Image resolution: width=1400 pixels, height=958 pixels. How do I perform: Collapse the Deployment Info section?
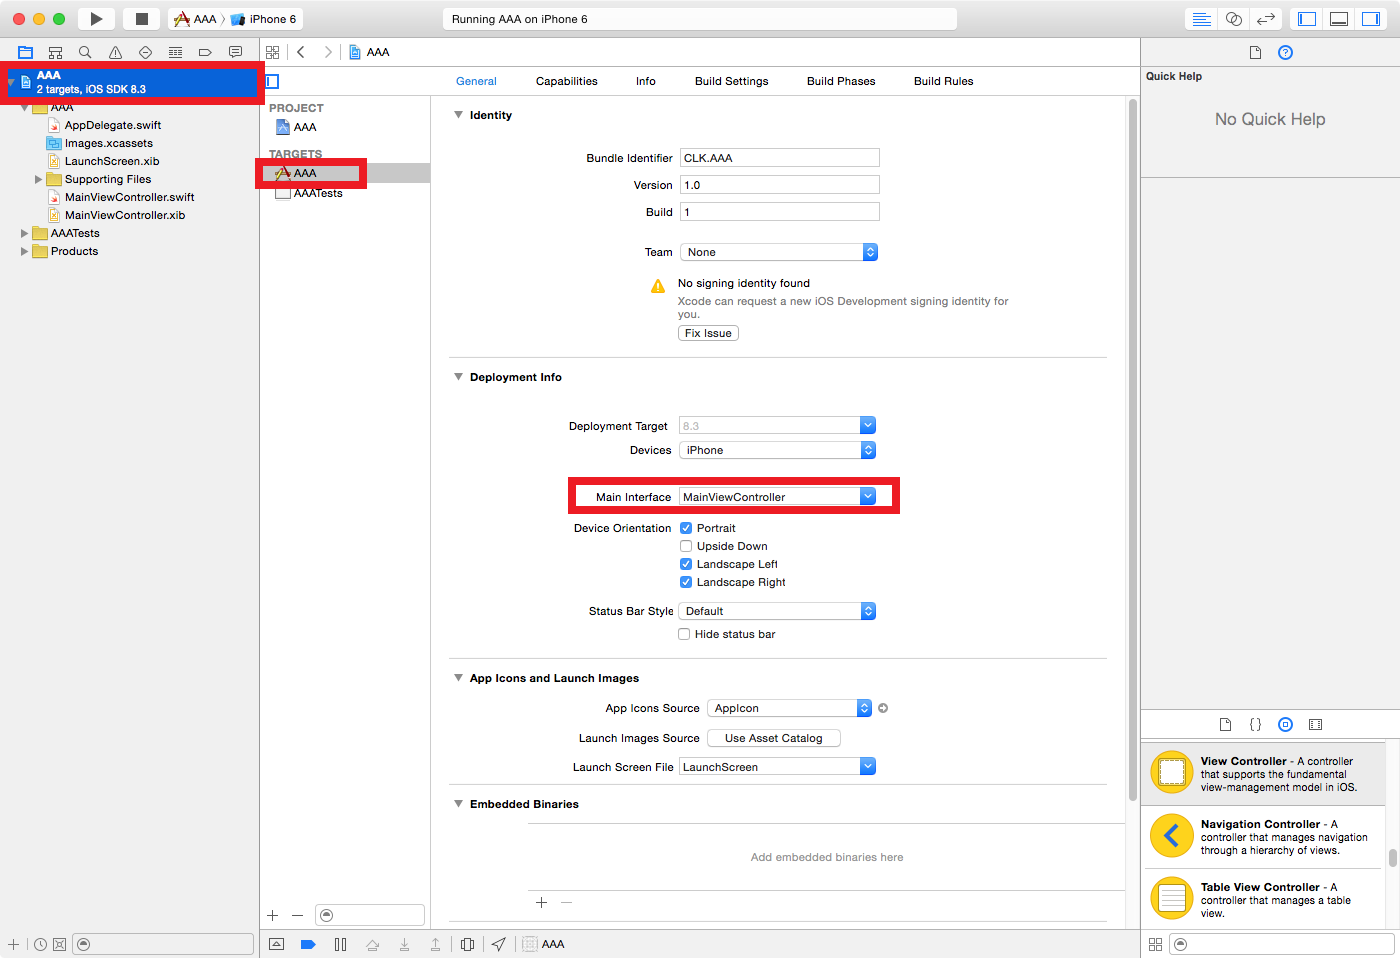click(458, 377)
